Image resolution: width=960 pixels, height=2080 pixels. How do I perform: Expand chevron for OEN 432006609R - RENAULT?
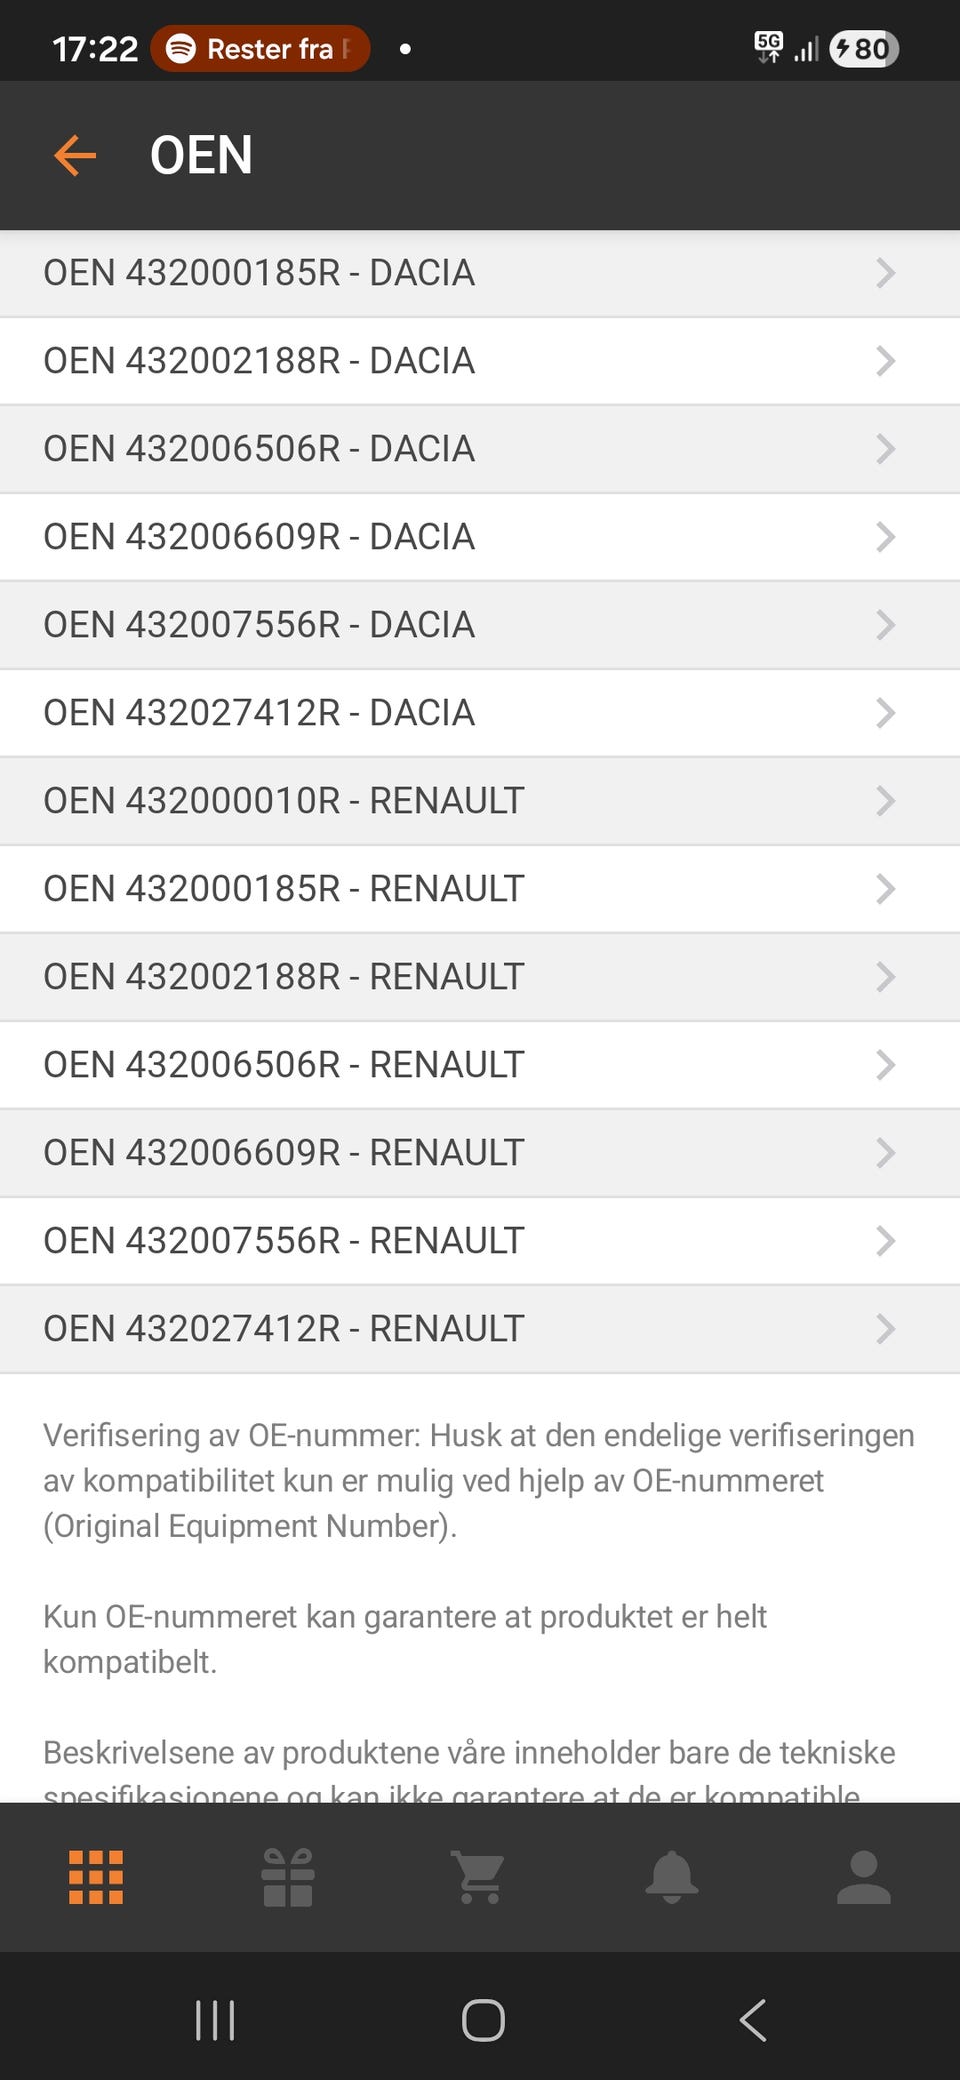pyautogui.click(x=885, y=1153)
